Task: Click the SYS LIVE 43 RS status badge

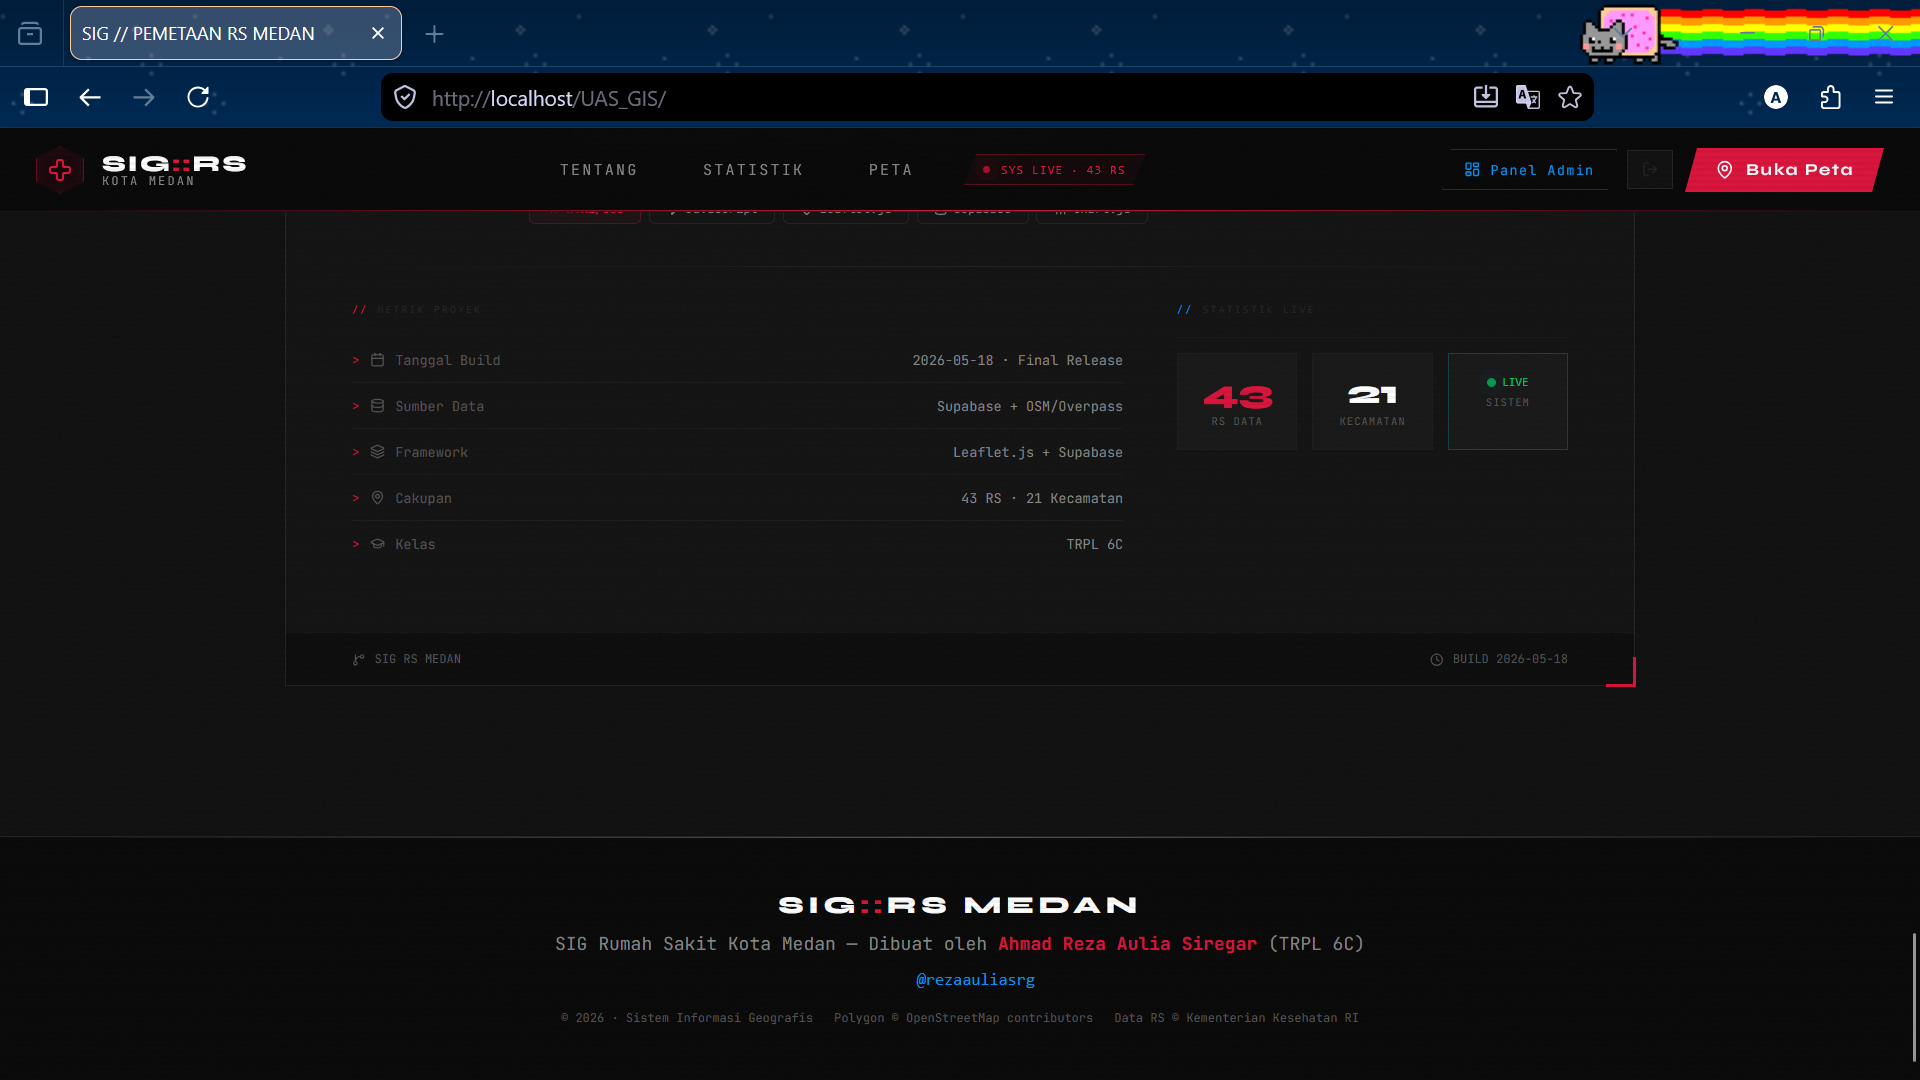Action: (x=1054, y=170)
